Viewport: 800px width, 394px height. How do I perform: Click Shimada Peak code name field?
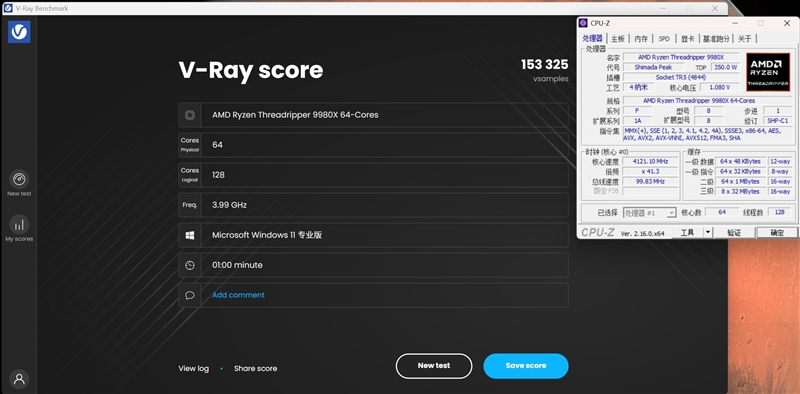(653, 67)
